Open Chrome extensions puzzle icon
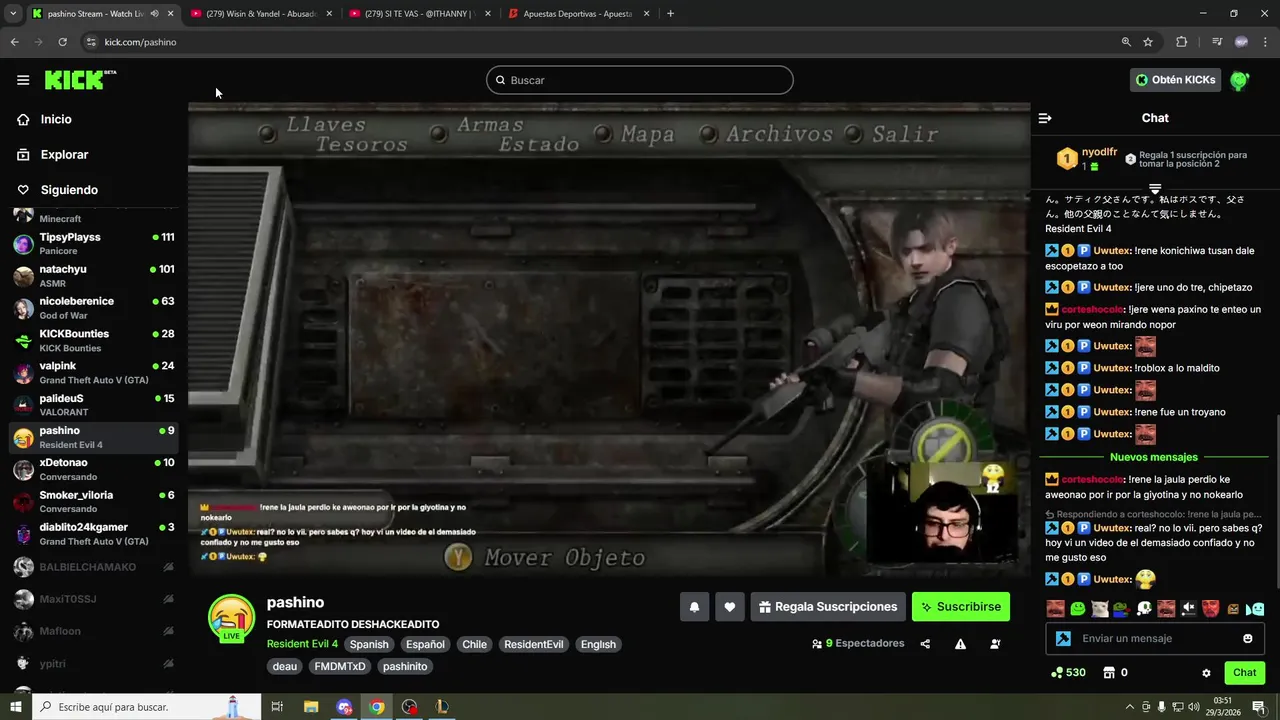 (x=1182, y=42)
